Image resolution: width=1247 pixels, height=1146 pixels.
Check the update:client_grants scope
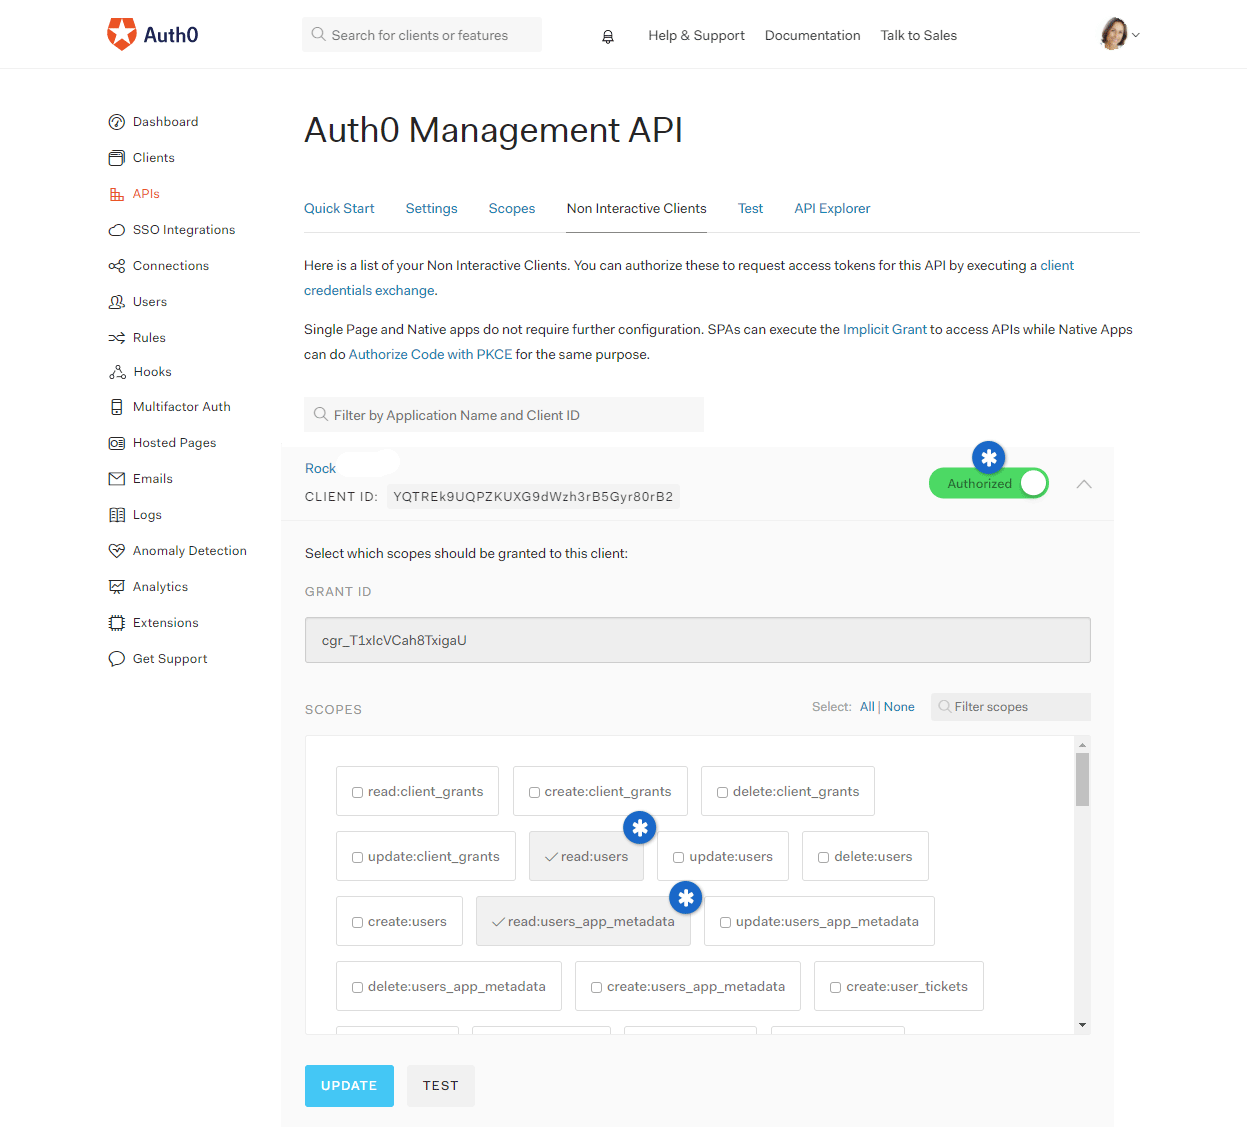(357, 857)
